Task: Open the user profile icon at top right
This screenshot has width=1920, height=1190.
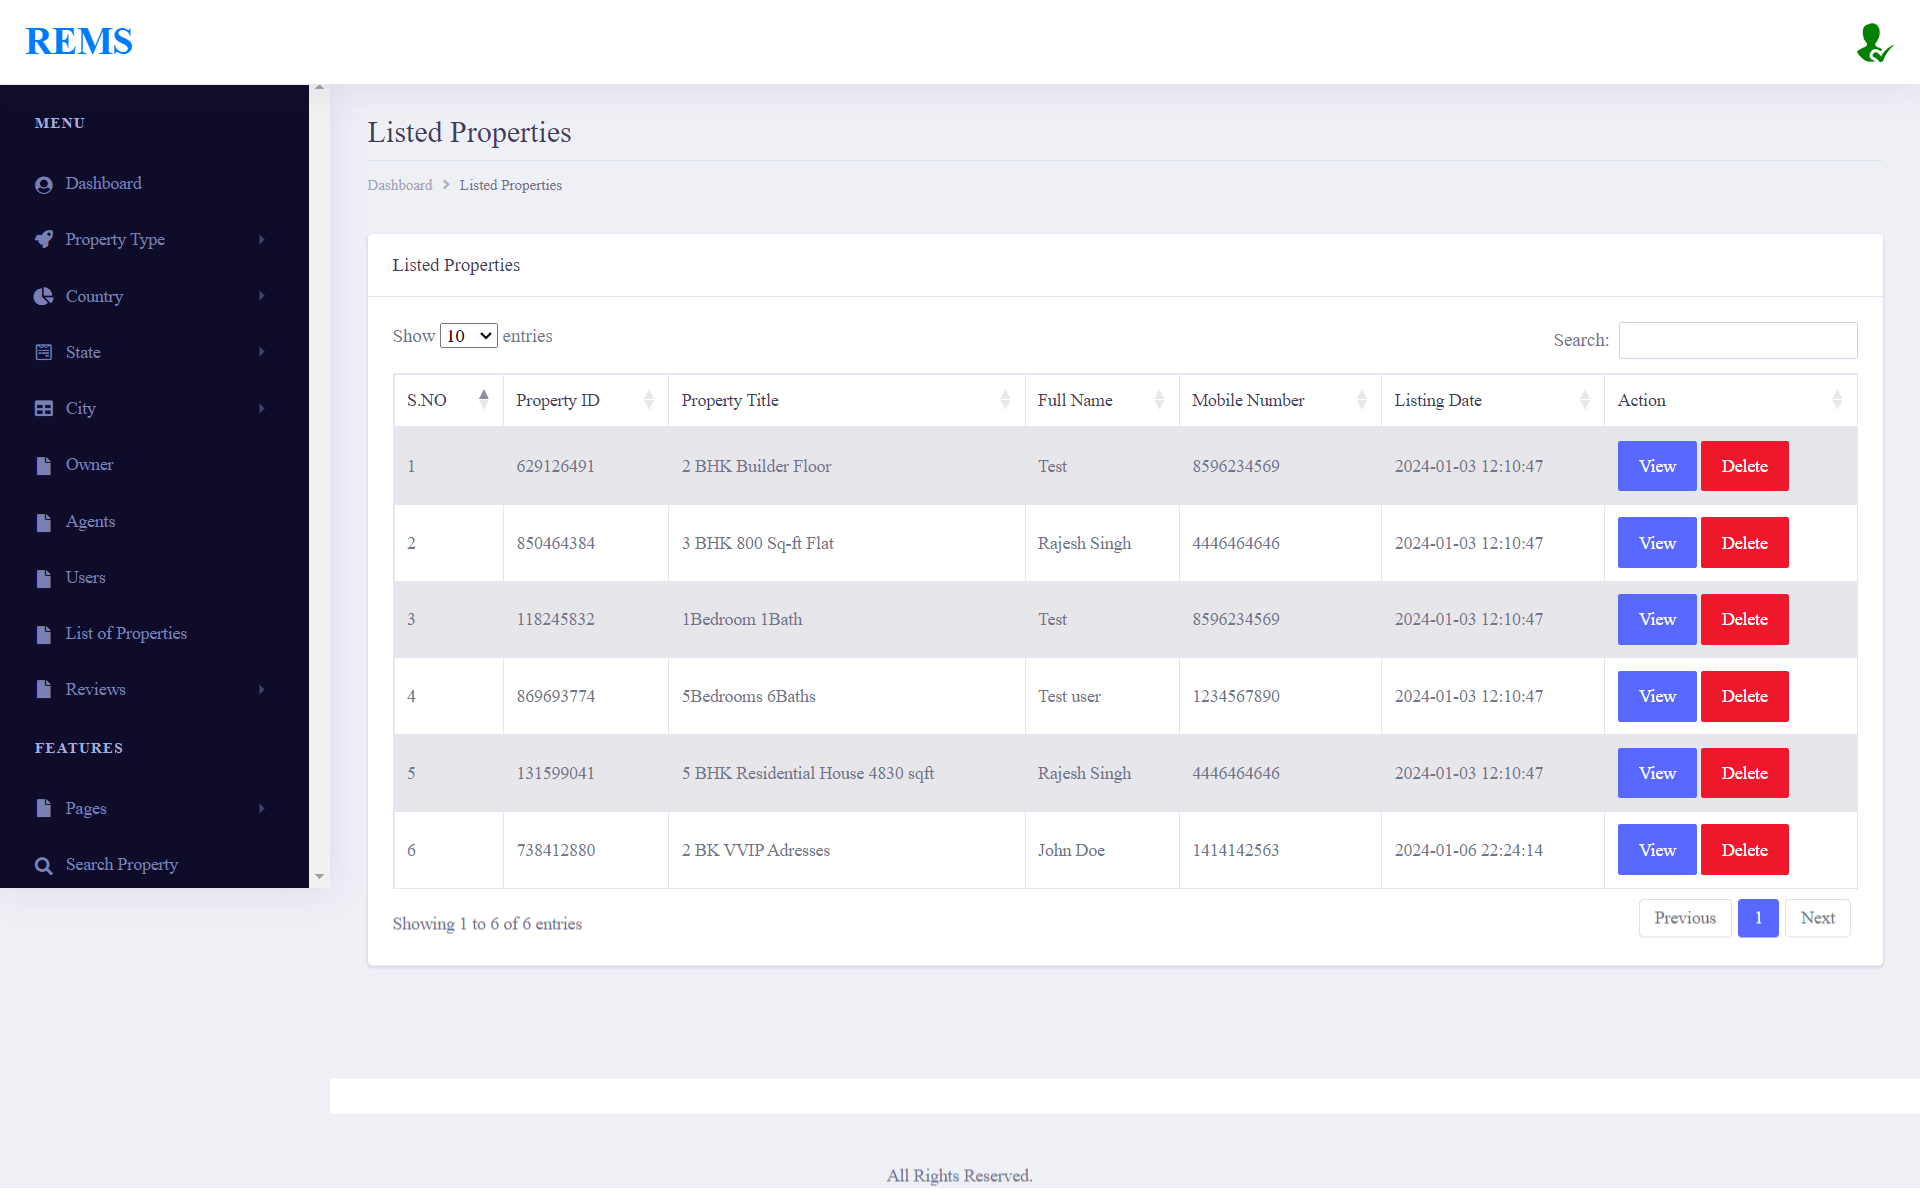Action: pos(1874,42)
